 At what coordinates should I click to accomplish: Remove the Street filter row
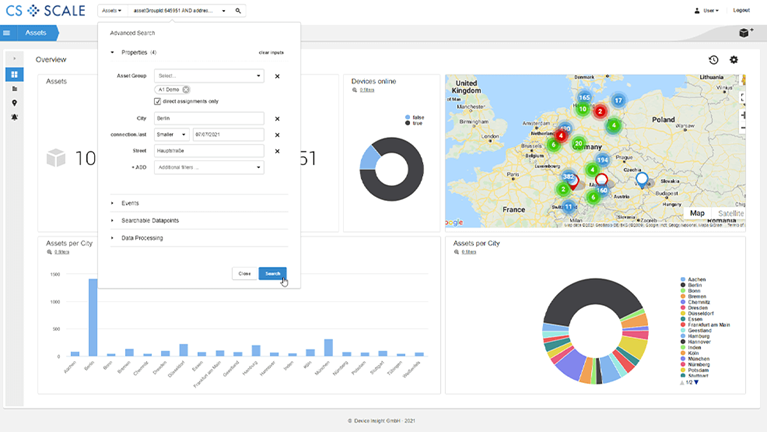pos(277,151)
